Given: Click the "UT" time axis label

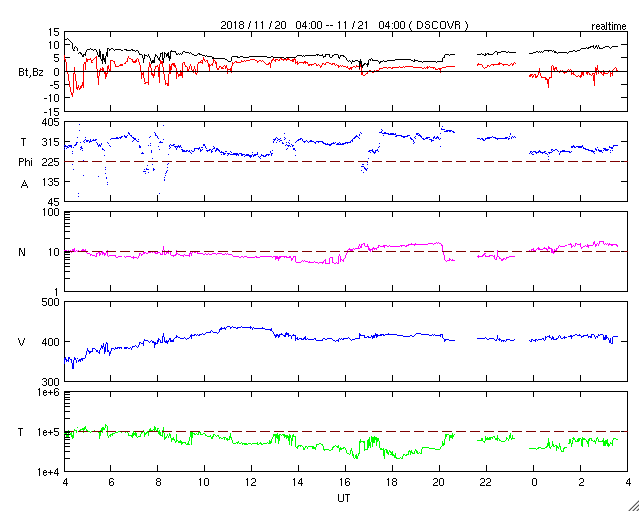Looking at the screenshot, I should pos(344,498).
